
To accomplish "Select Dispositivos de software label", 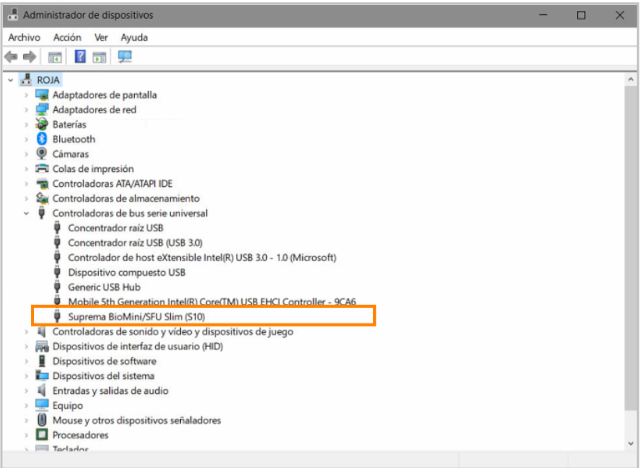I will 104,361.
